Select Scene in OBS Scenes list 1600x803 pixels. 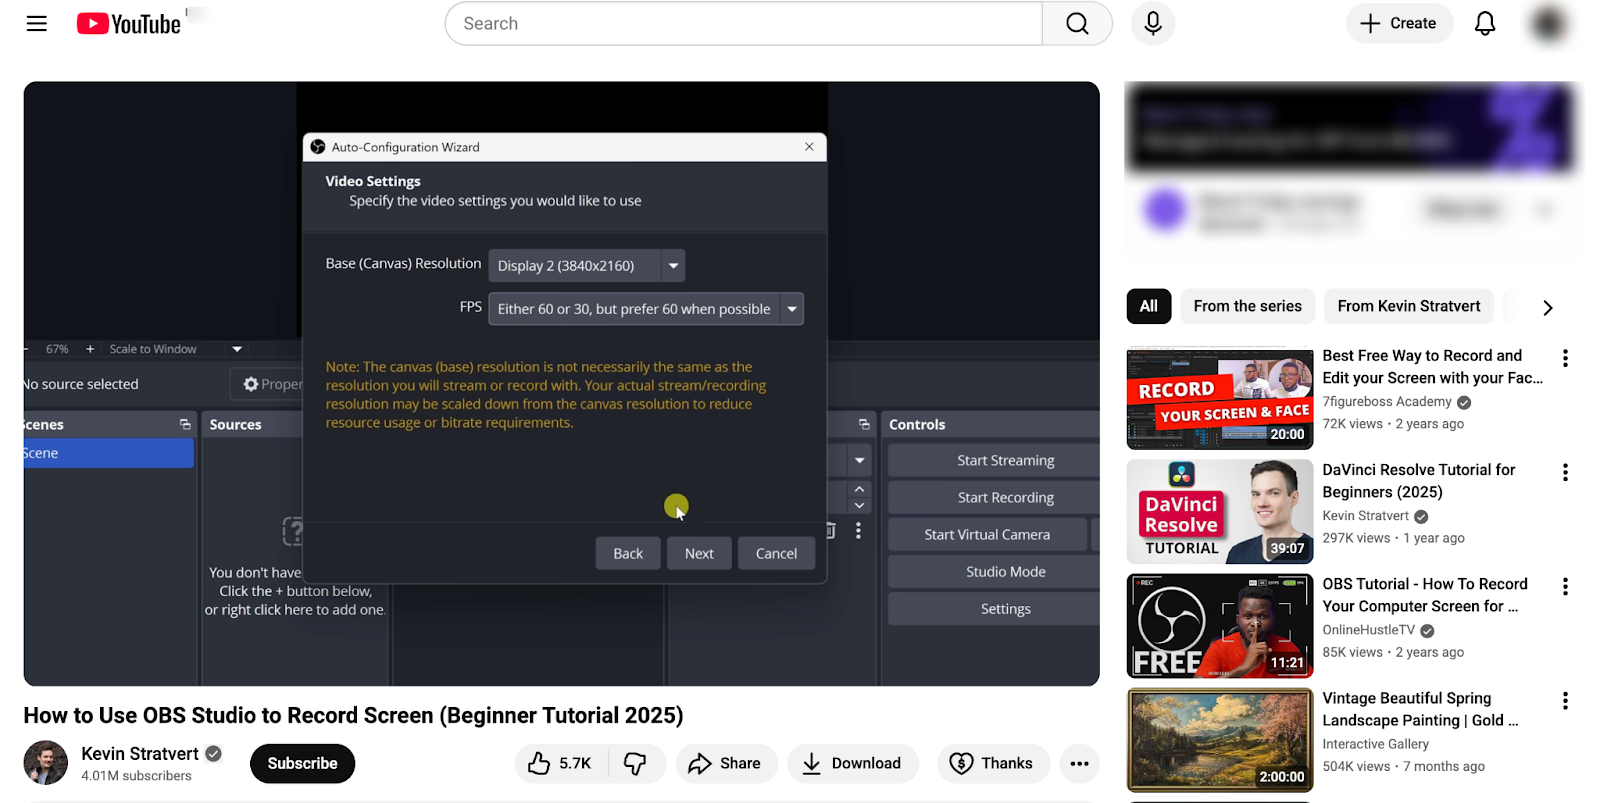click(x=108, y=453)
